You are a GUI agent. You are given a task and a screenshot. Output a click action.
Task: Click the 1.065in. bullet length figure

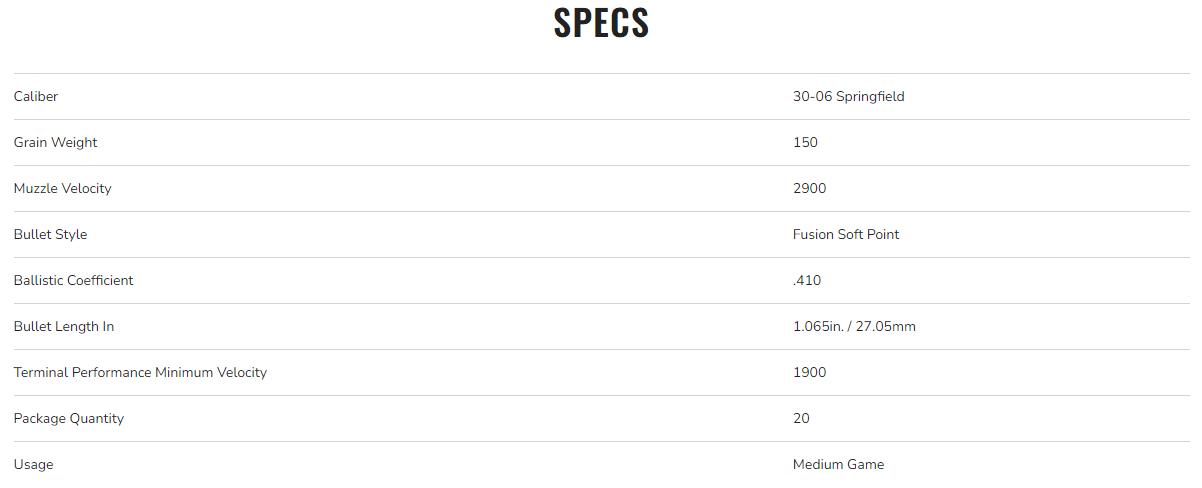pos(819,327)
